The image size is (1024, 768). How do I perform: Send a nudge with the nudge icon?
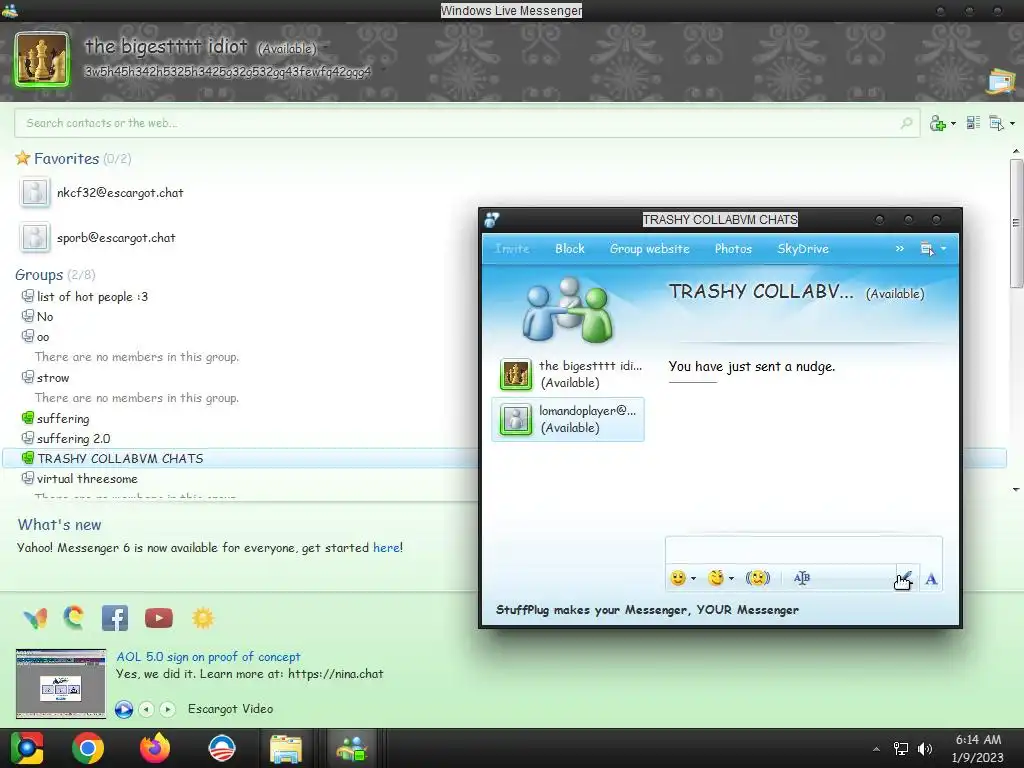click(x=758, y=578)
